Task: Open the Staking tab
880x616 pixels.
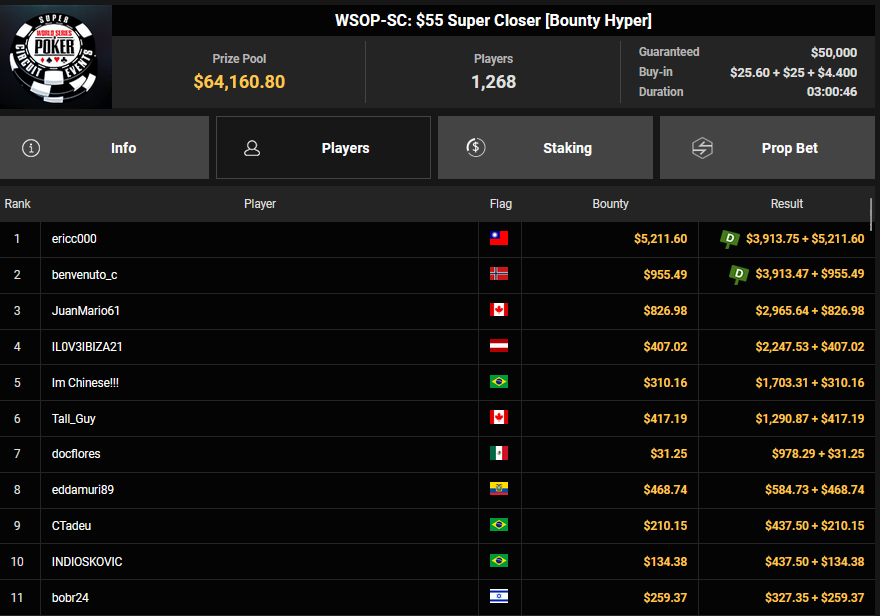Action: [567, 148]
